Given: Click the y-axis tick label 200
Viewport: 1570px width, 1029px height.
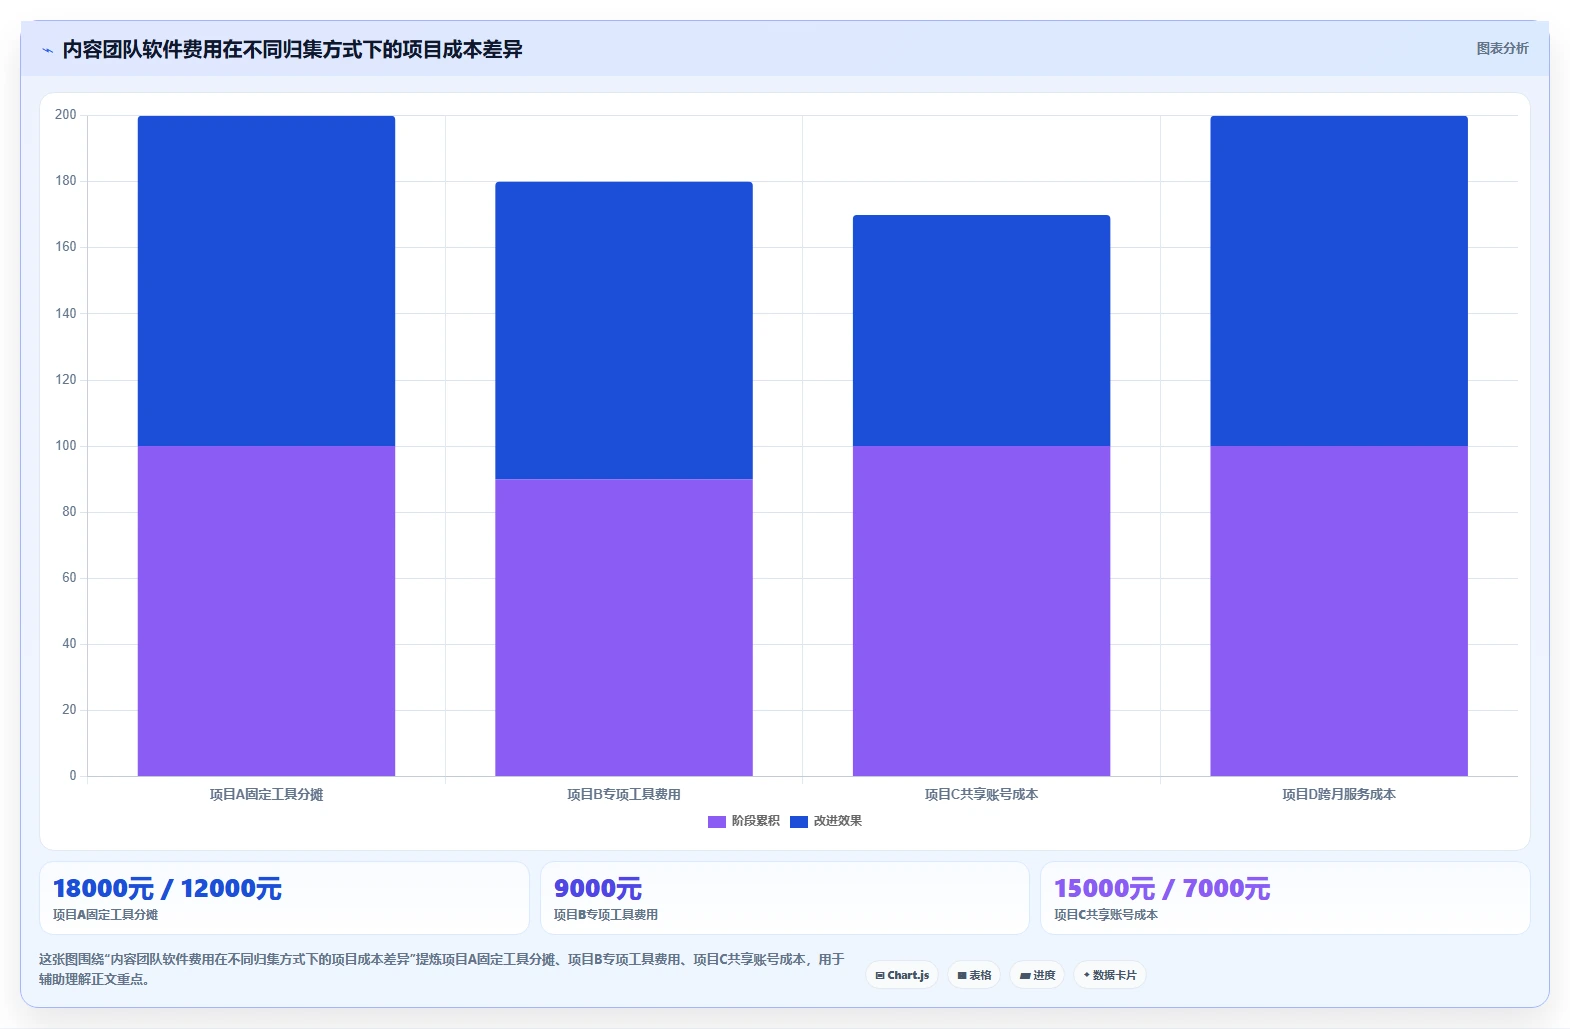Looking at the screenshot, I should point(66,115).
